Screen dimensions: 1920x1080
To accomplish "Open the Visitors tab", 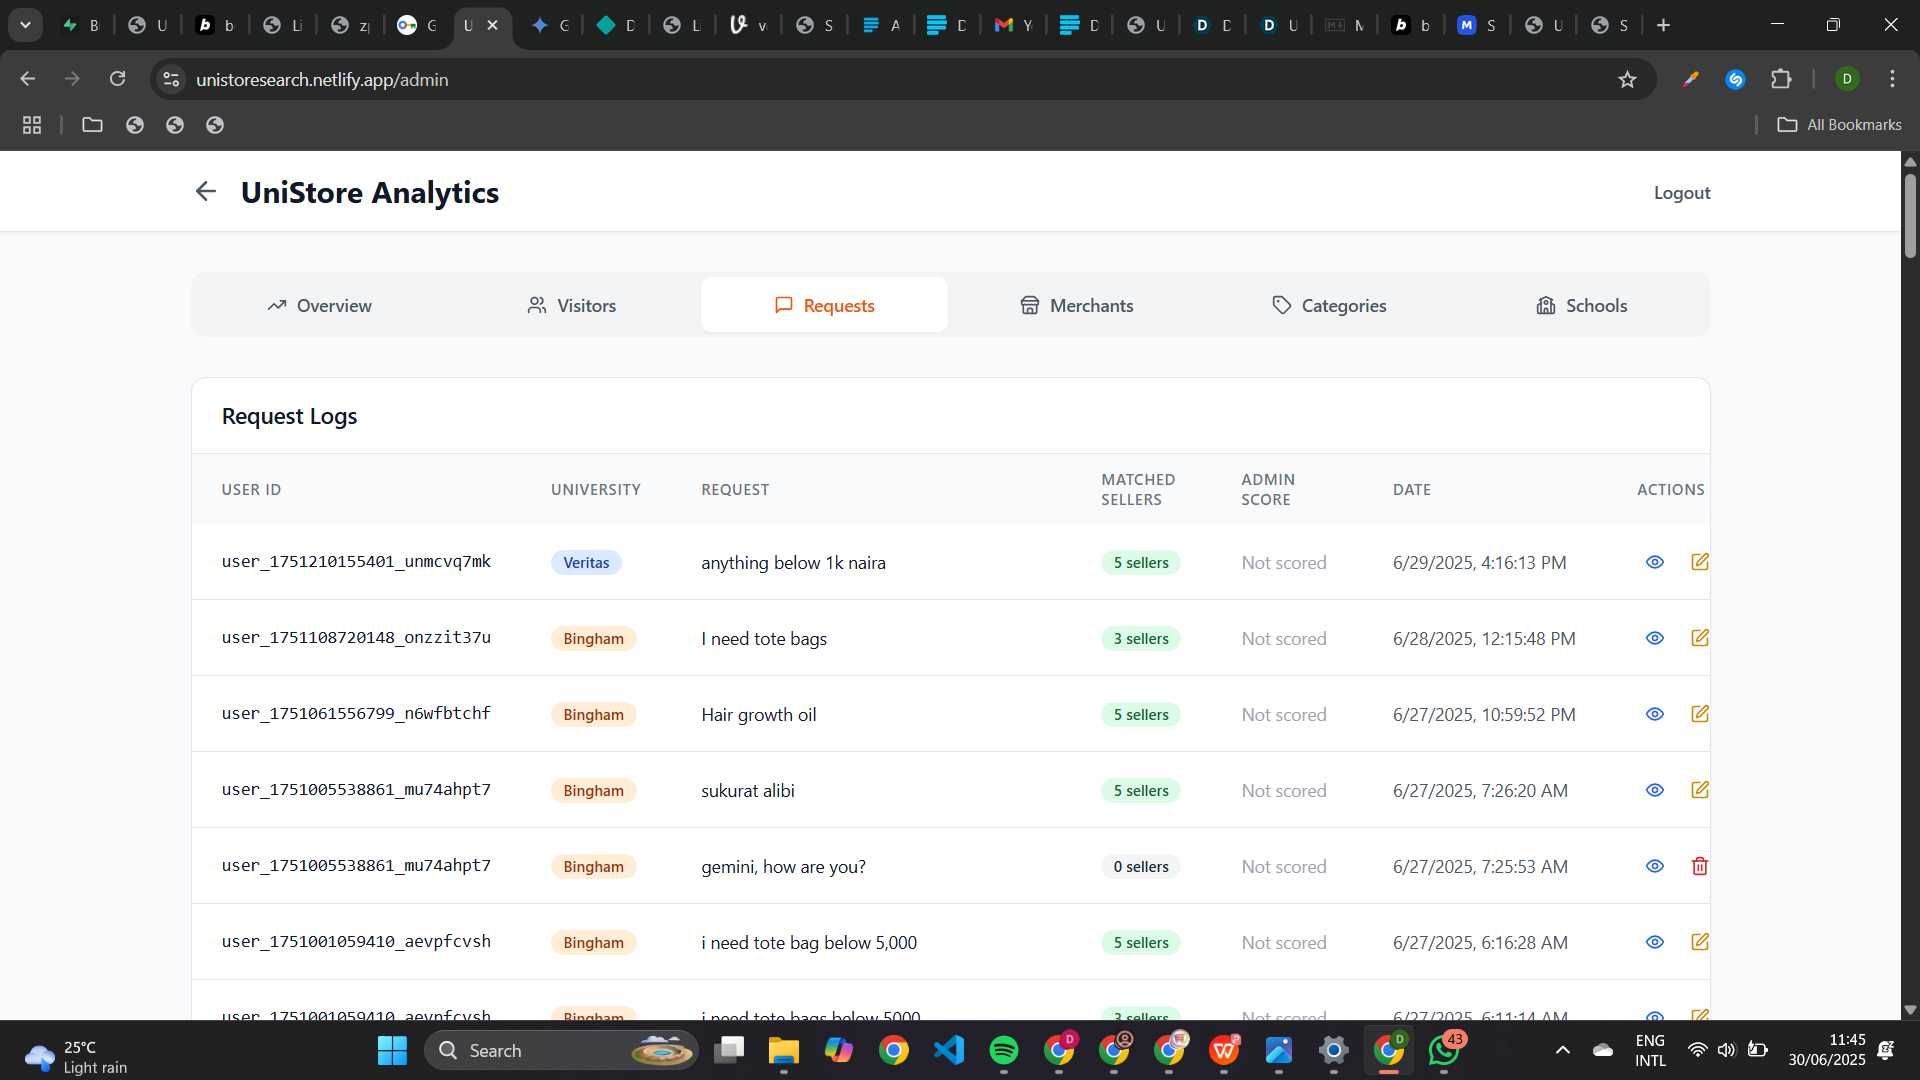I will coord(572,305).
